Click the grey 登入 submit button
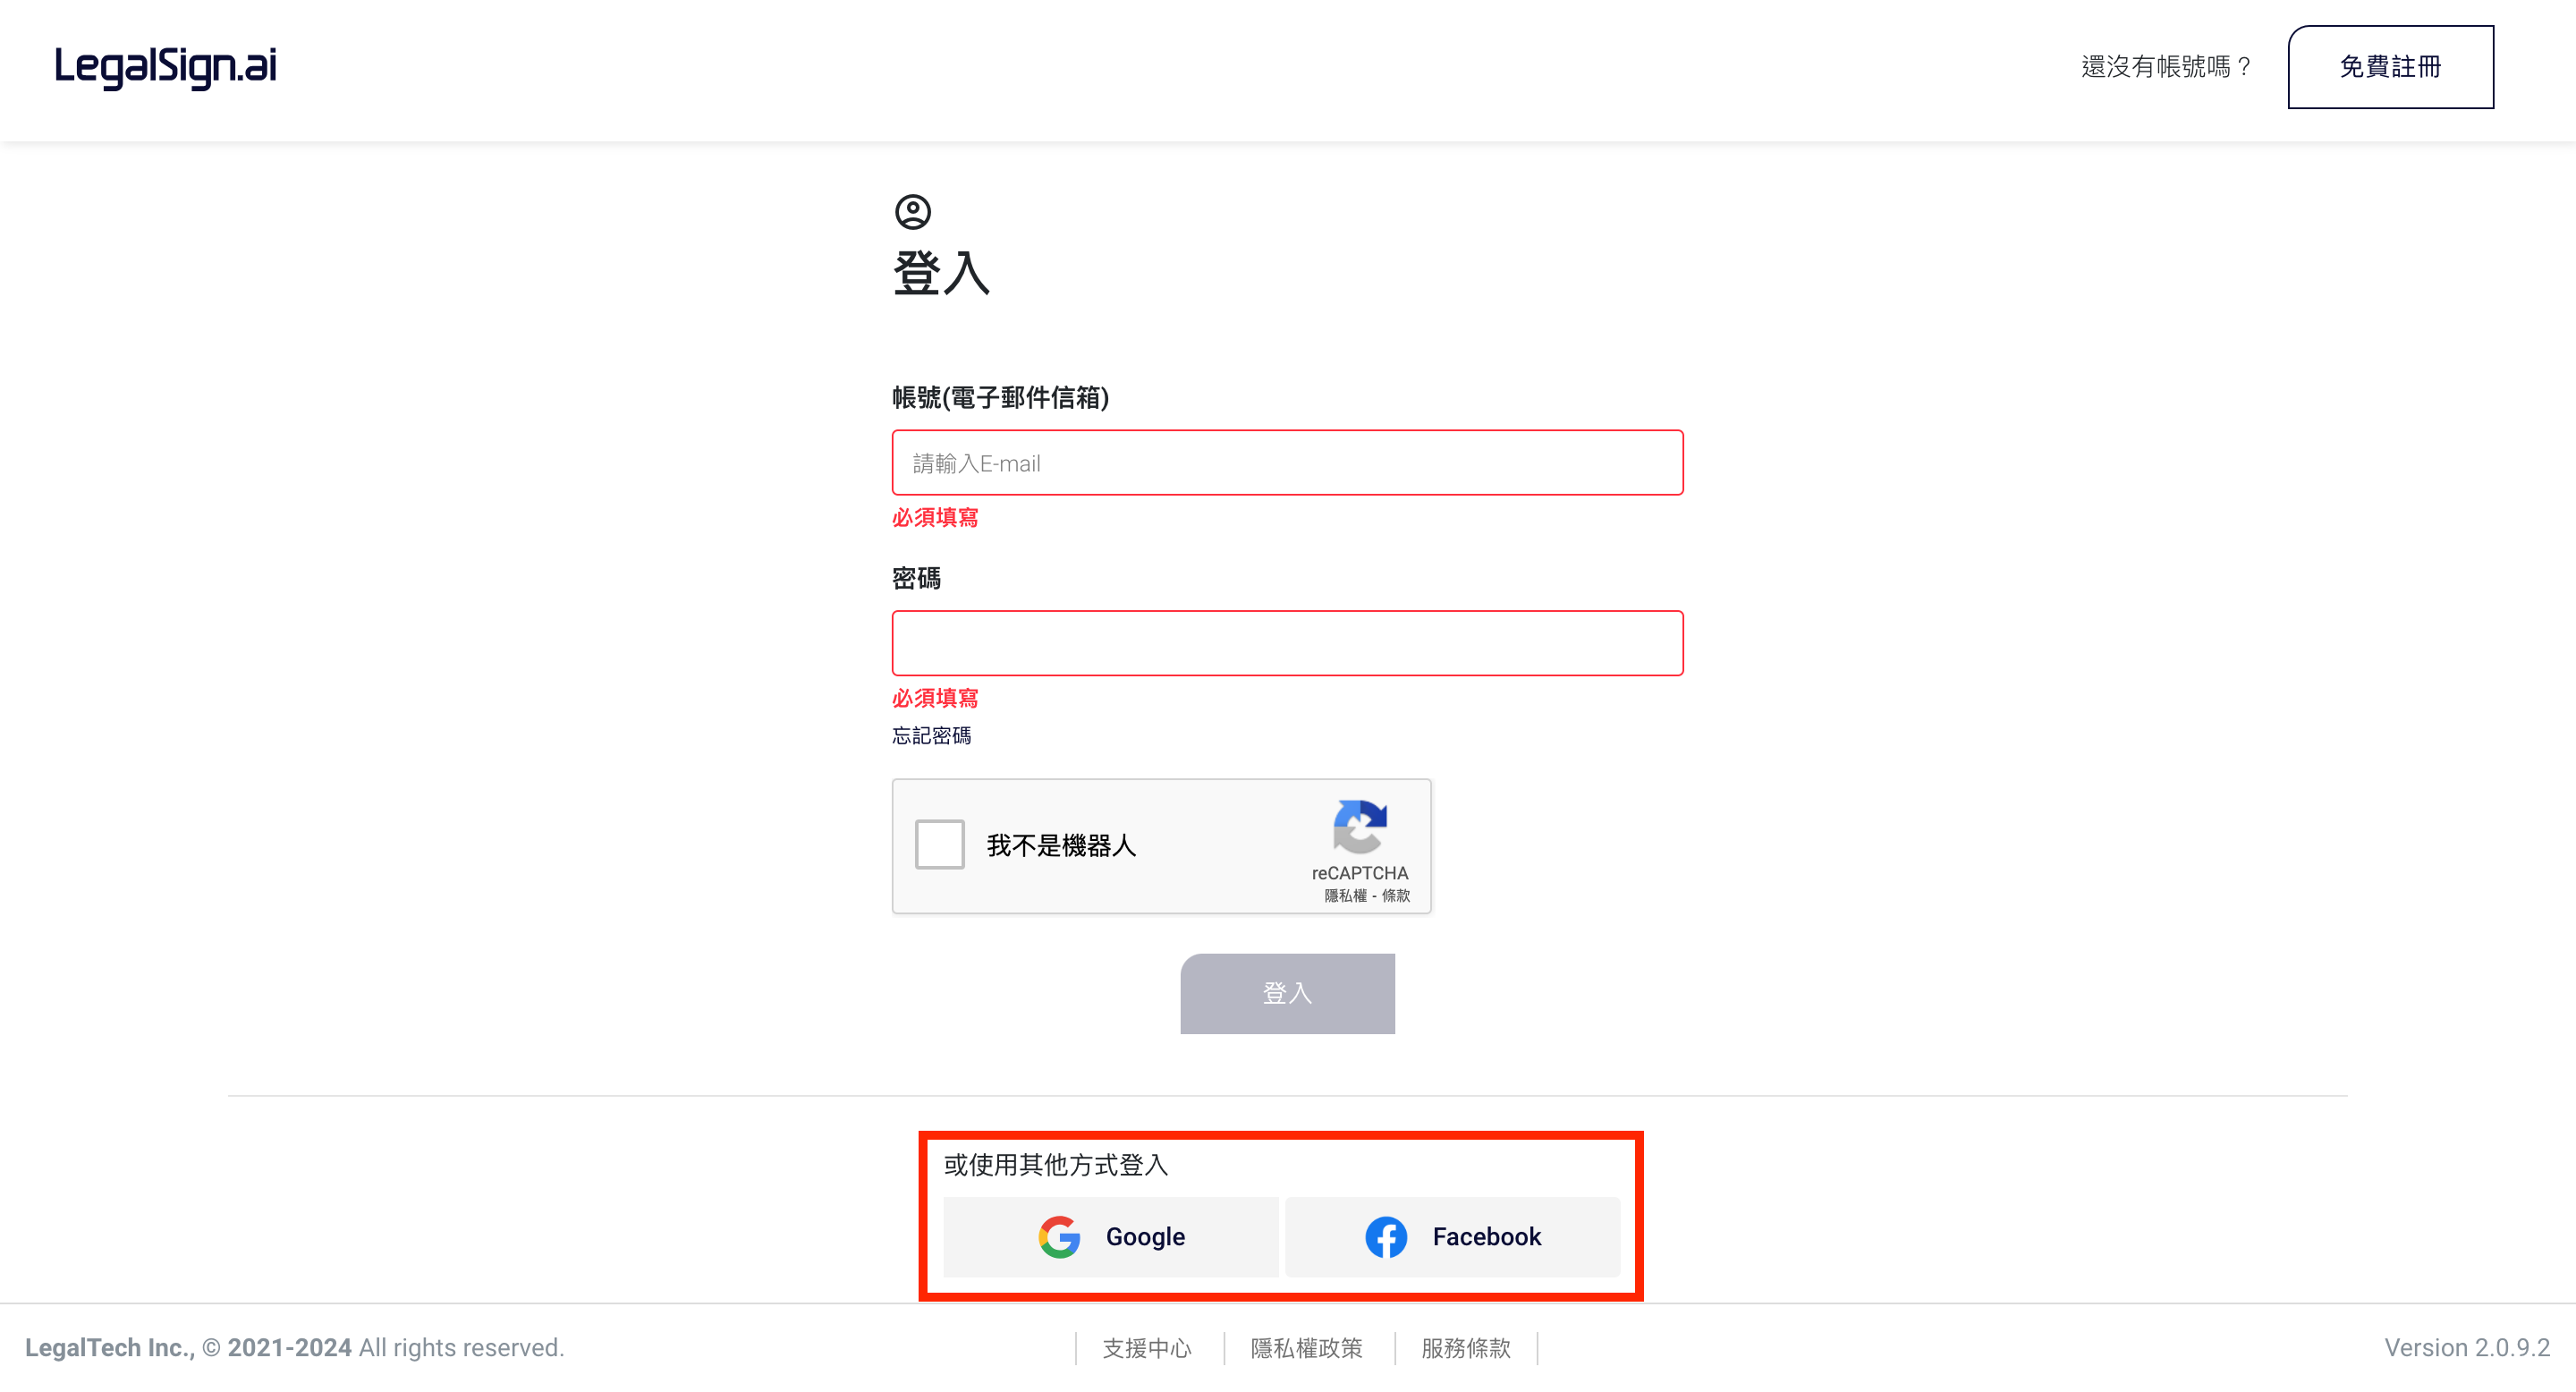This screenshot has height=1392, width=2576. [x=1287, y=993]
